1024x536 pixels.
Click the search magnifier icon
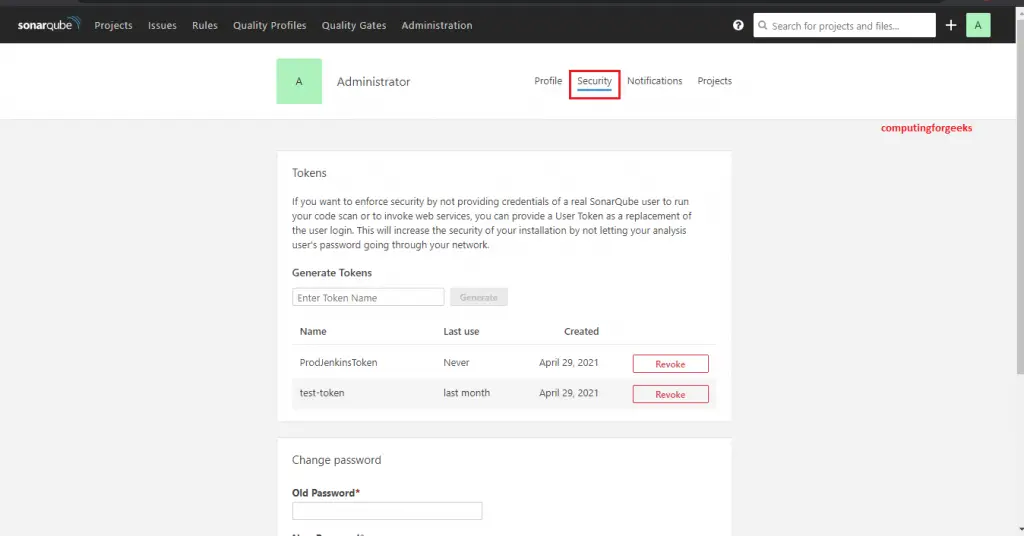pyautogui.click(x=763, y=25)
